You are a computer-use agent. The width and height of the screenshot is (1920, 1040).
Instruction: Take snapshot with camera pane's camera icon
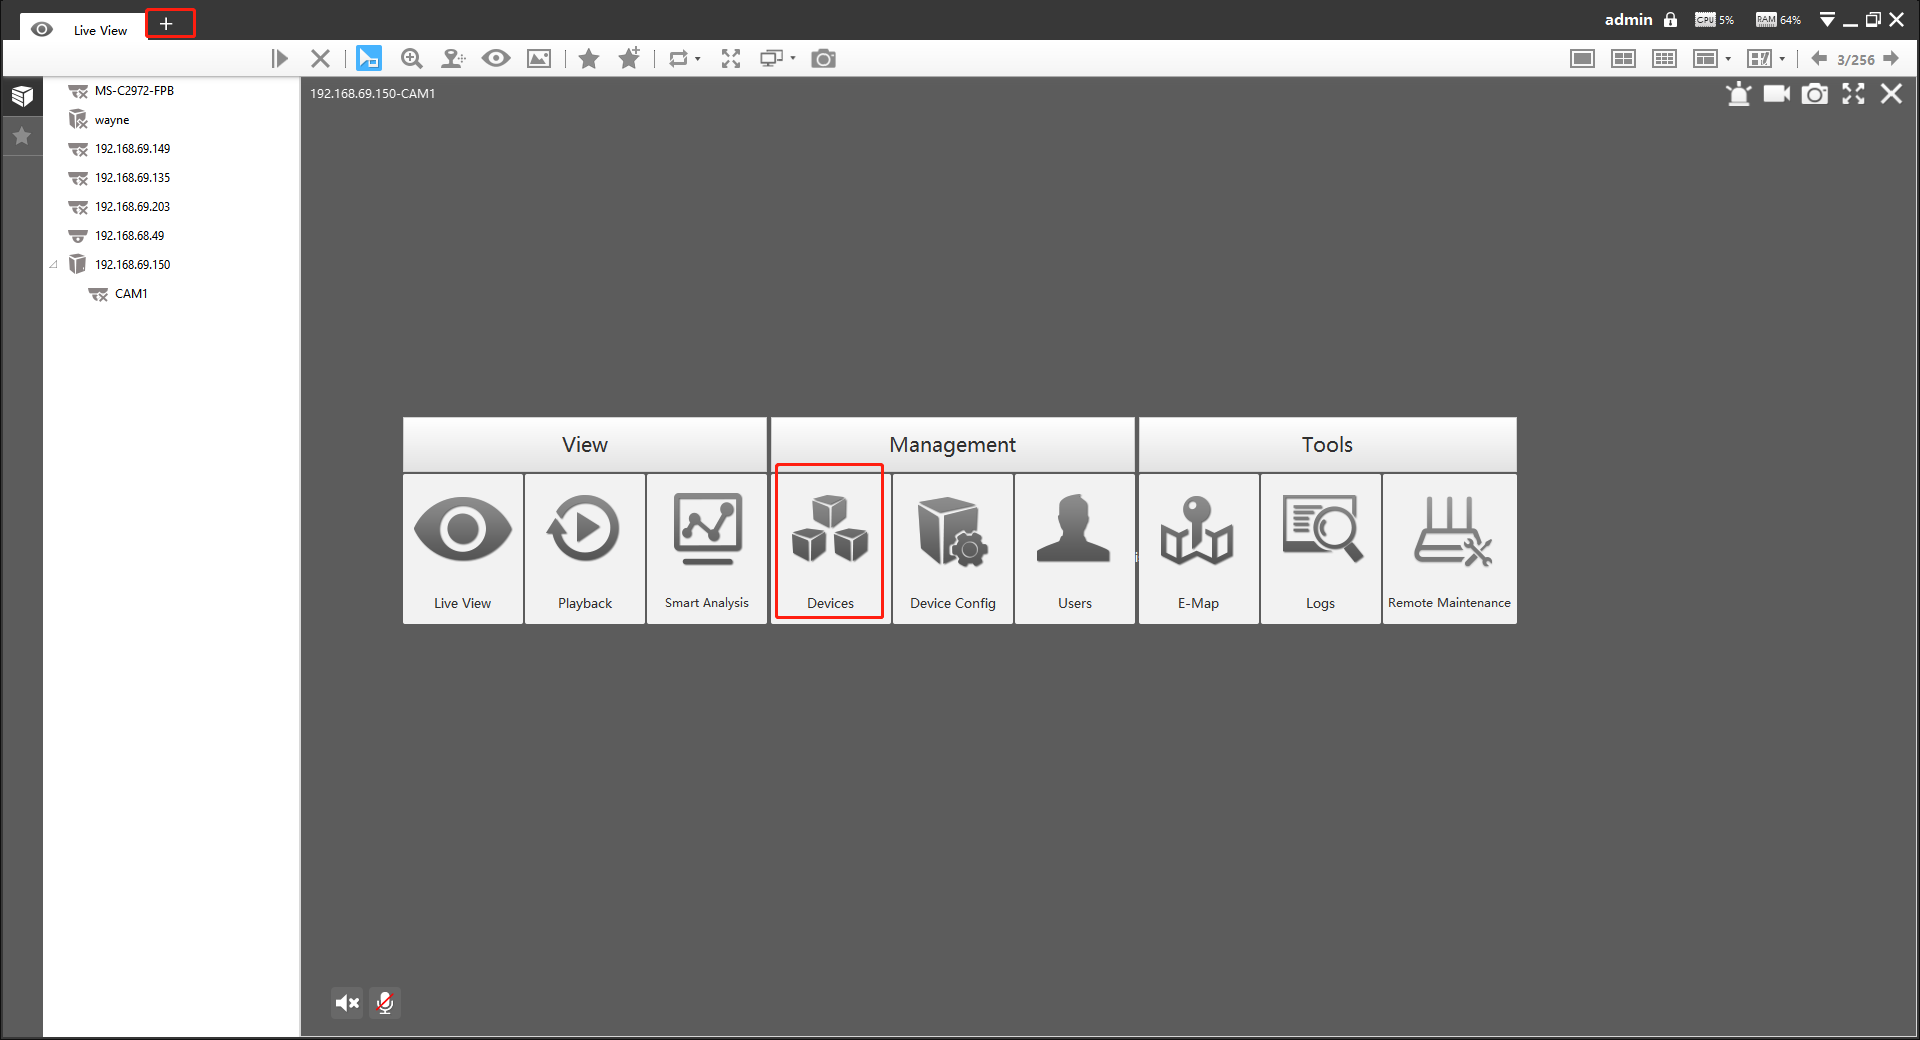coord(1814,94)
